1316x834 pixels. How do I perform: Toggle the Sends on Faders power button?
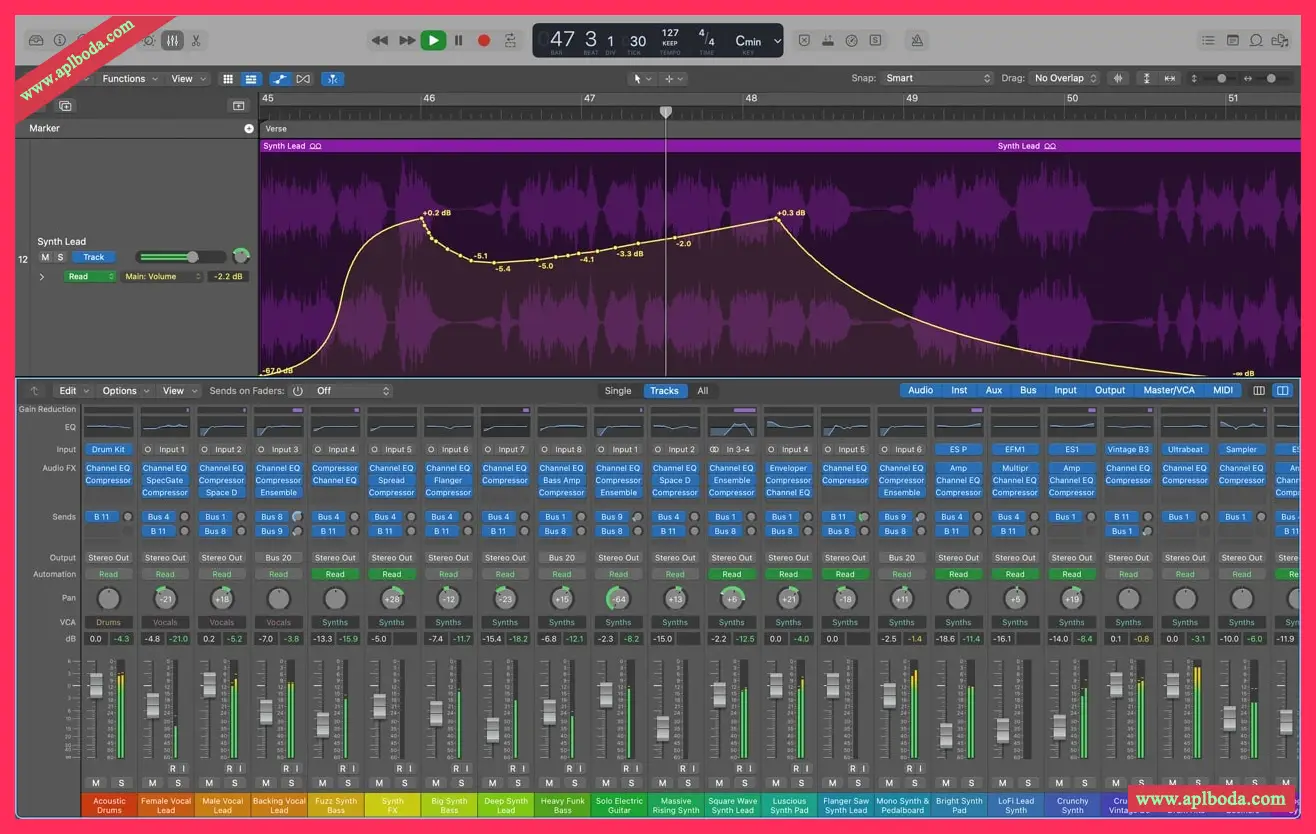pyautogui.click(x=296, y=391)
